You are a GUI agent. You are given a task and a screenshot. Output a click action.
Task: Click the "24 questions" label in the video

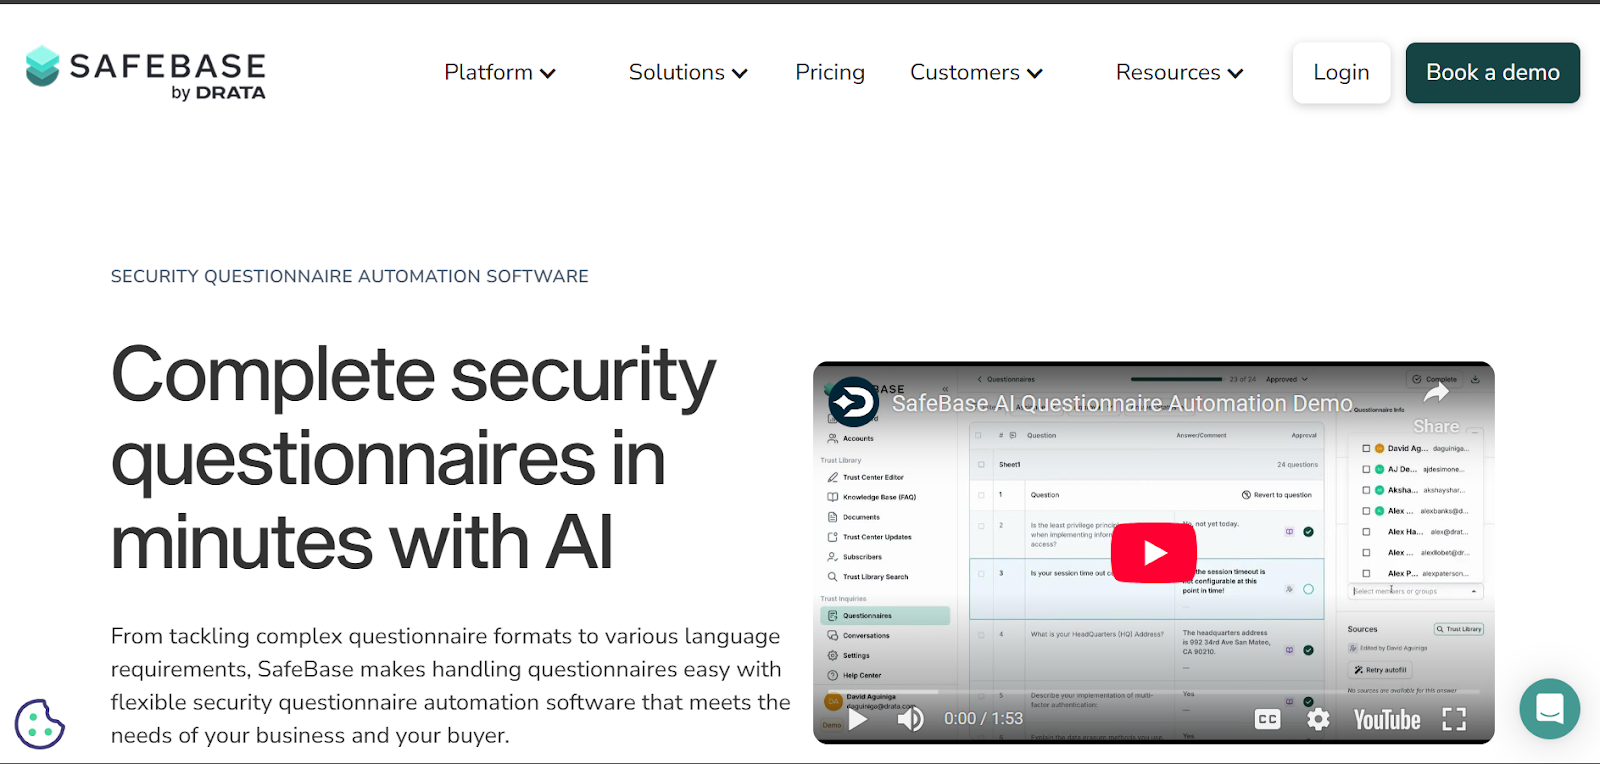[1297, 465]
